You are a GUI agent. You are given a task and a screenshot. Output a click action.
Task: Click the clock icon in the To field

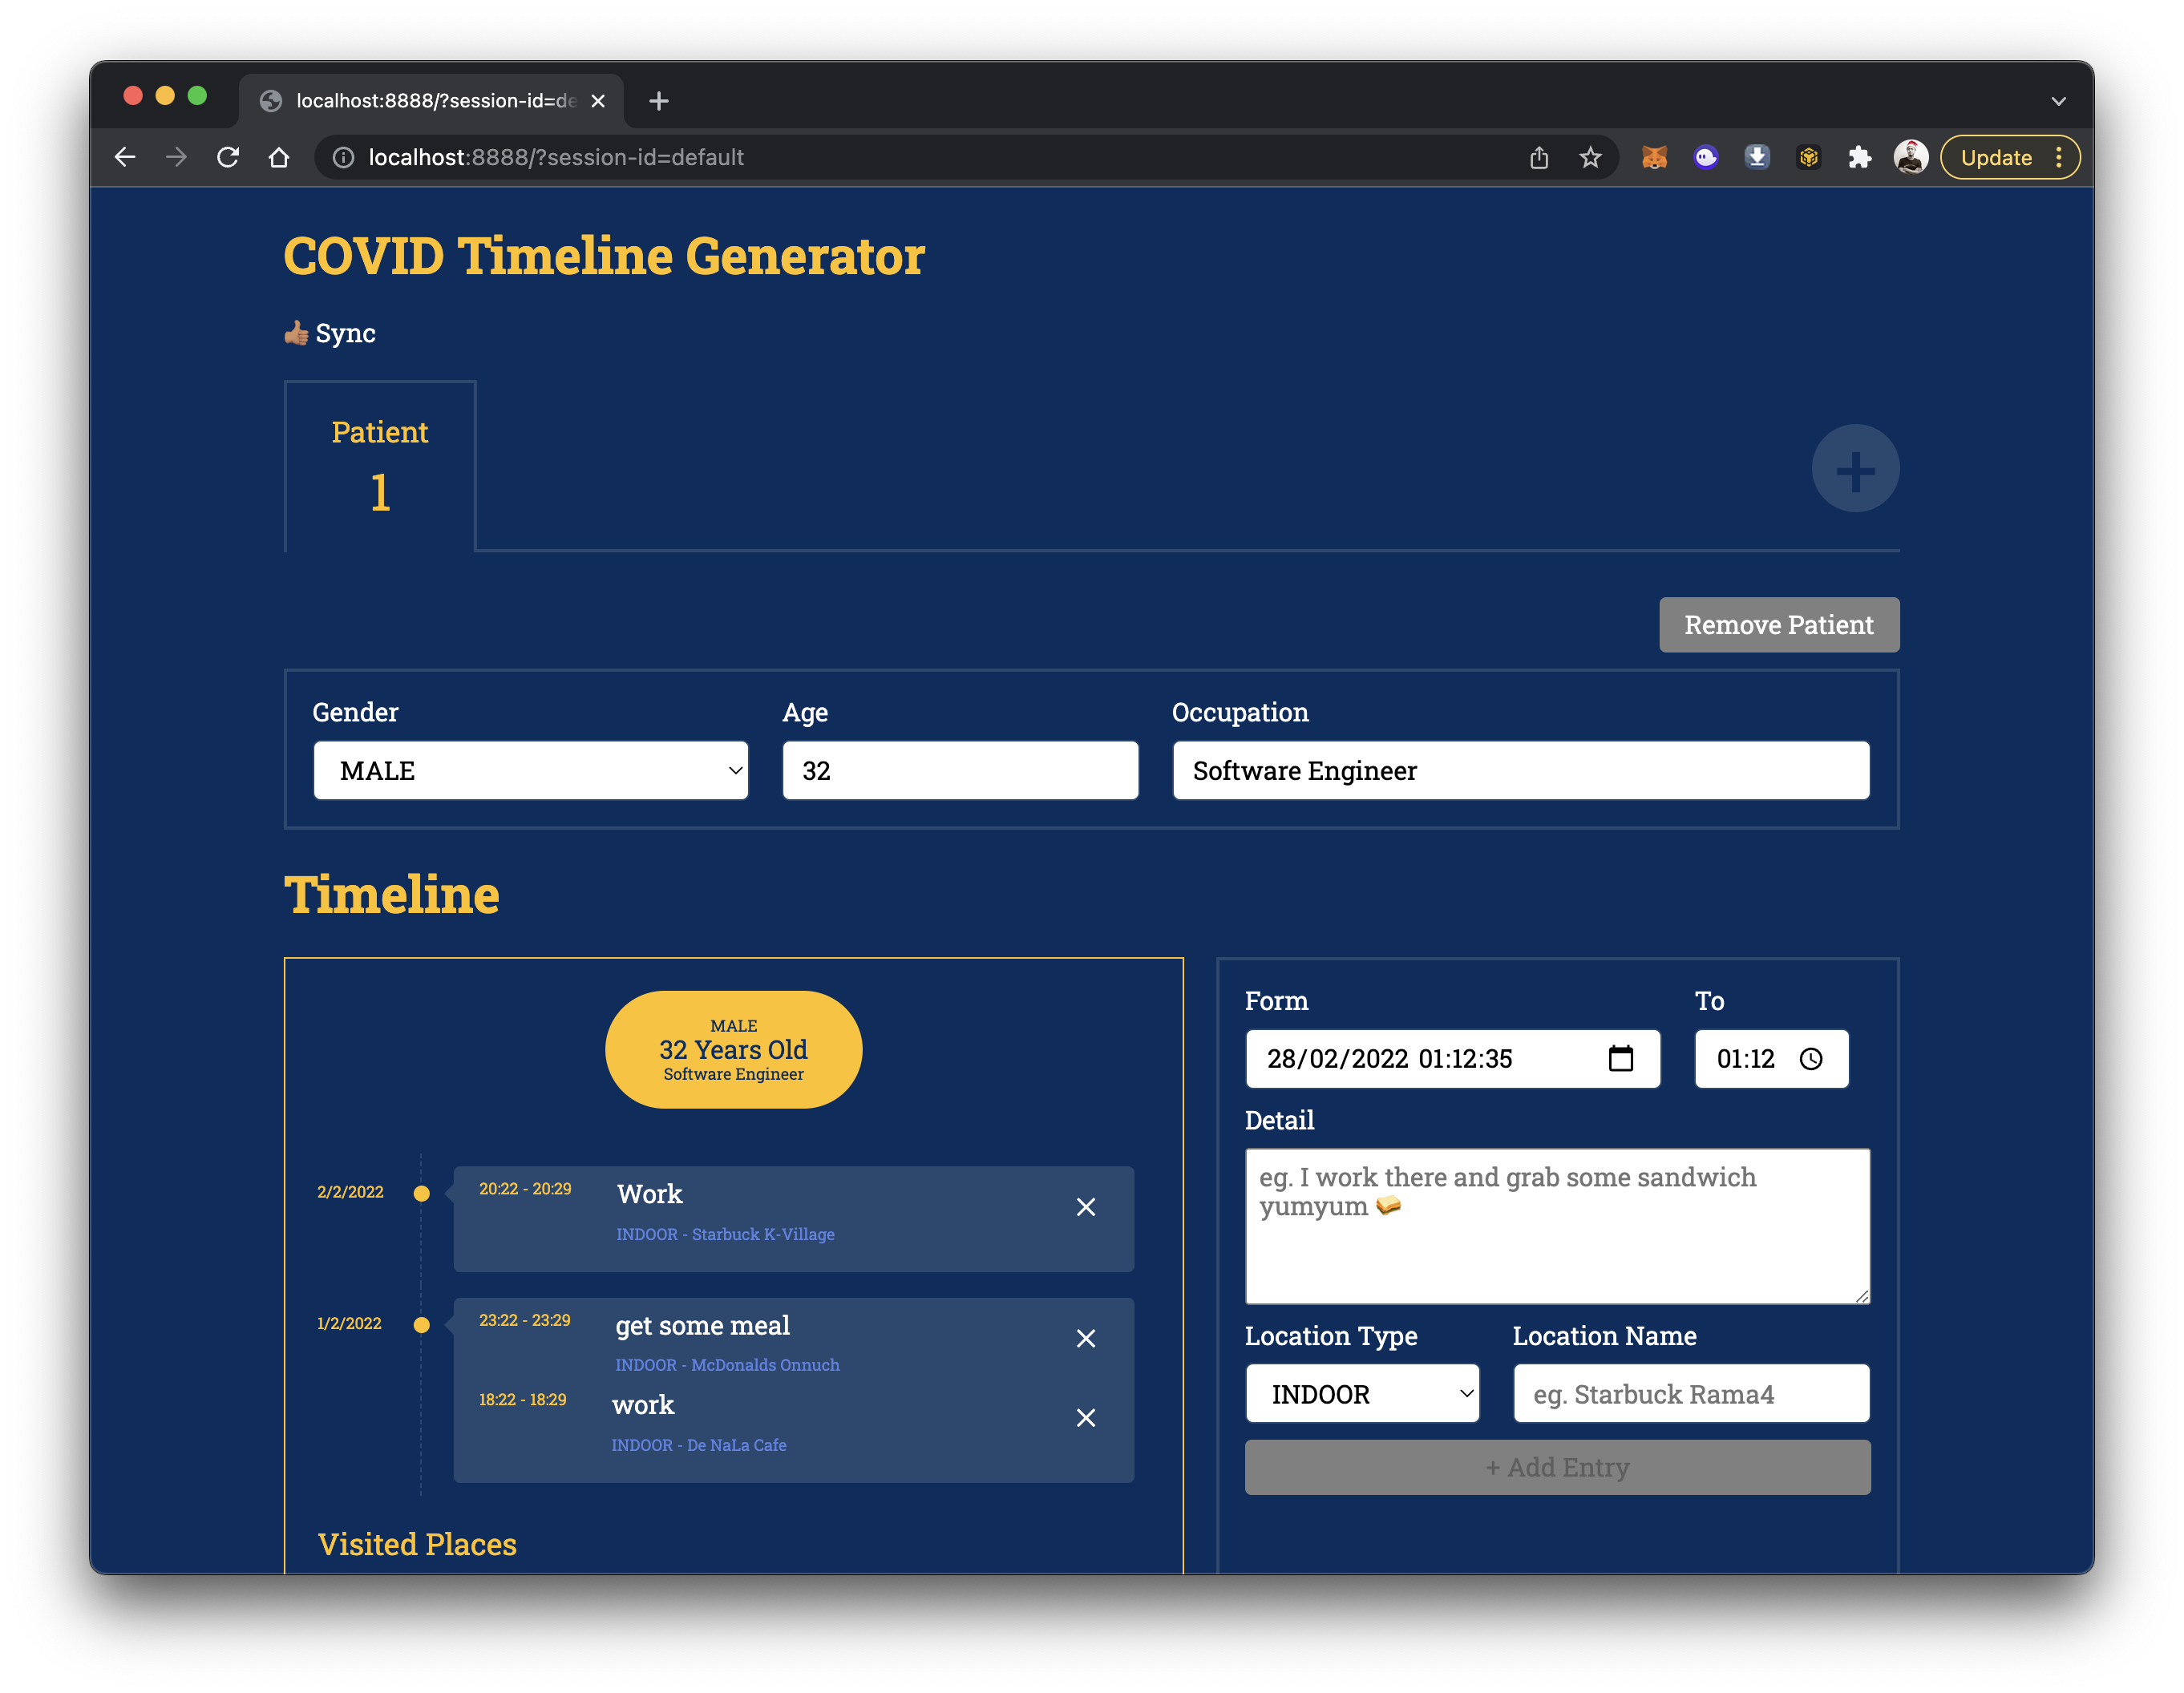point(1810,1059)
